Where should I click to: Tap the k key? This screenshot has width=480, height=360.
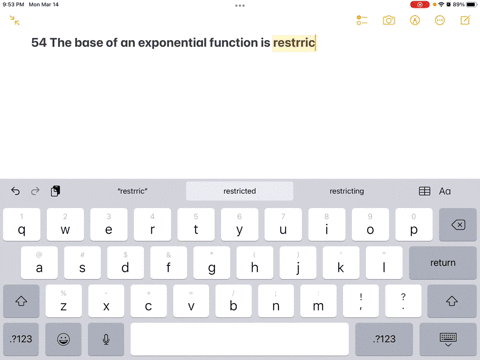[341, 263]
